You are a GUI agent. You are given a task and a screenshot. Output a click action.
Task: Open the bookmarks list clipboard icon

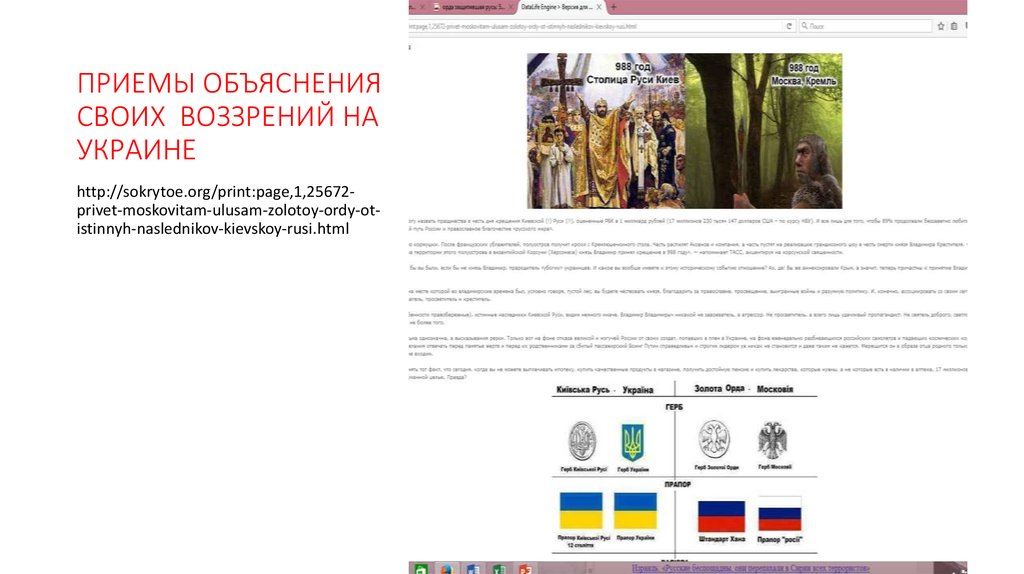(954, 26)
